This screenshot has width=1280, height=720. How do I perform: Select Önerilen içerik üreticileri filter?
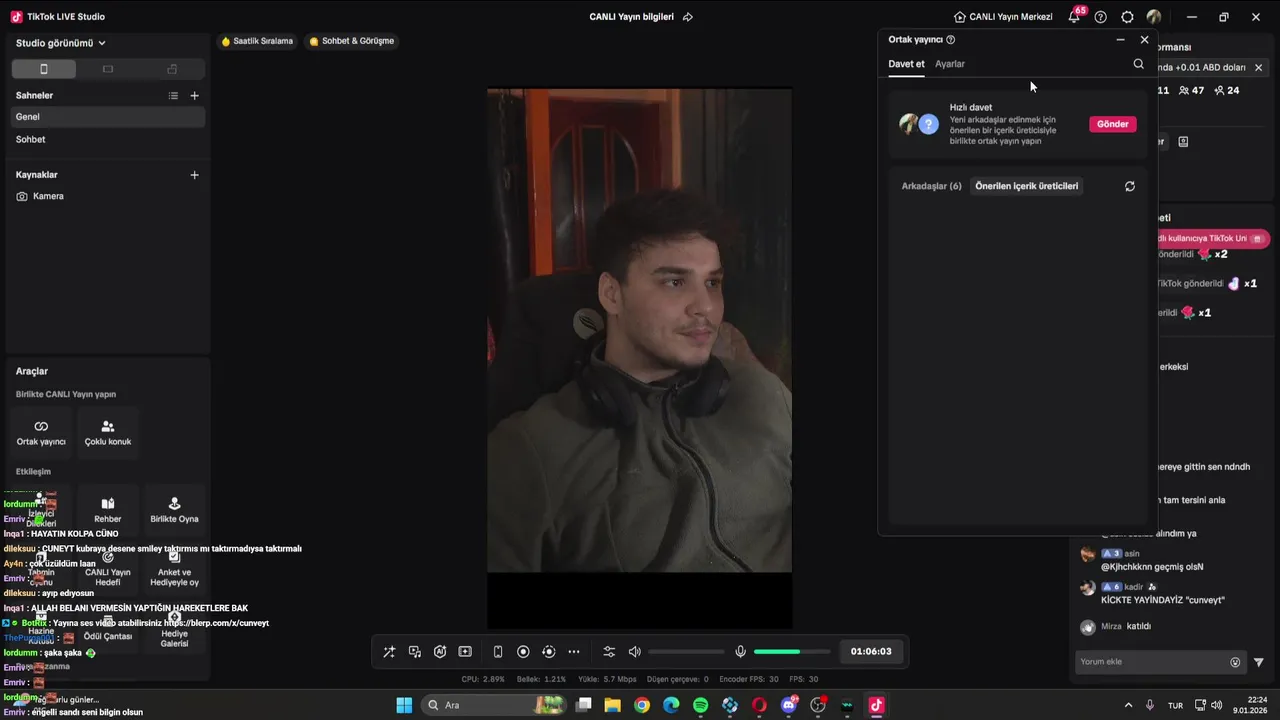click(1027, 186)
